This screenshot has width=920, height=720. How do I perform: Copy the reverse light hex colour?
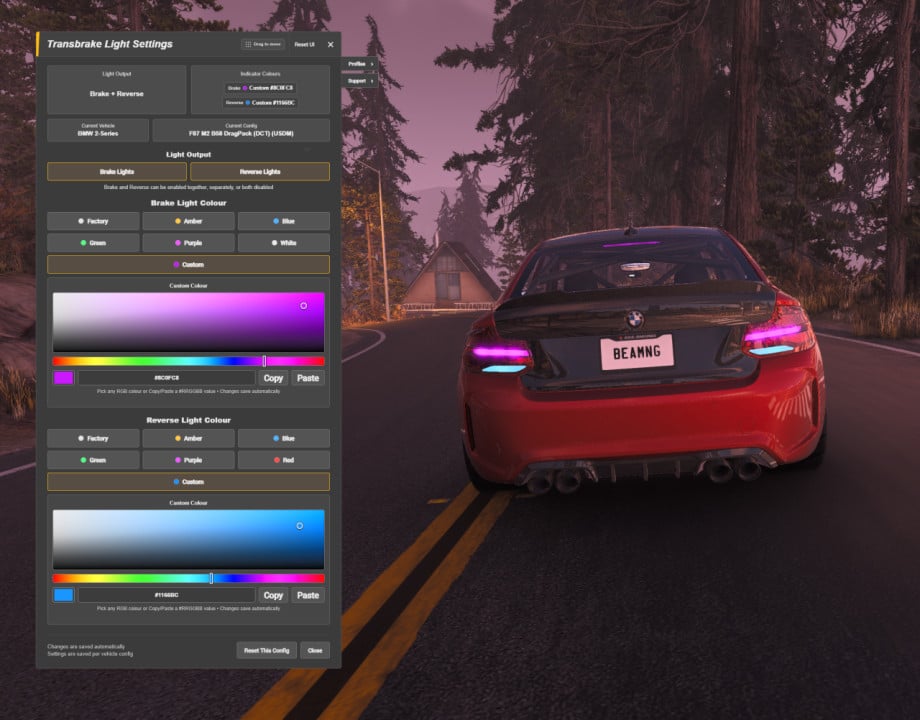coord(273,595)
